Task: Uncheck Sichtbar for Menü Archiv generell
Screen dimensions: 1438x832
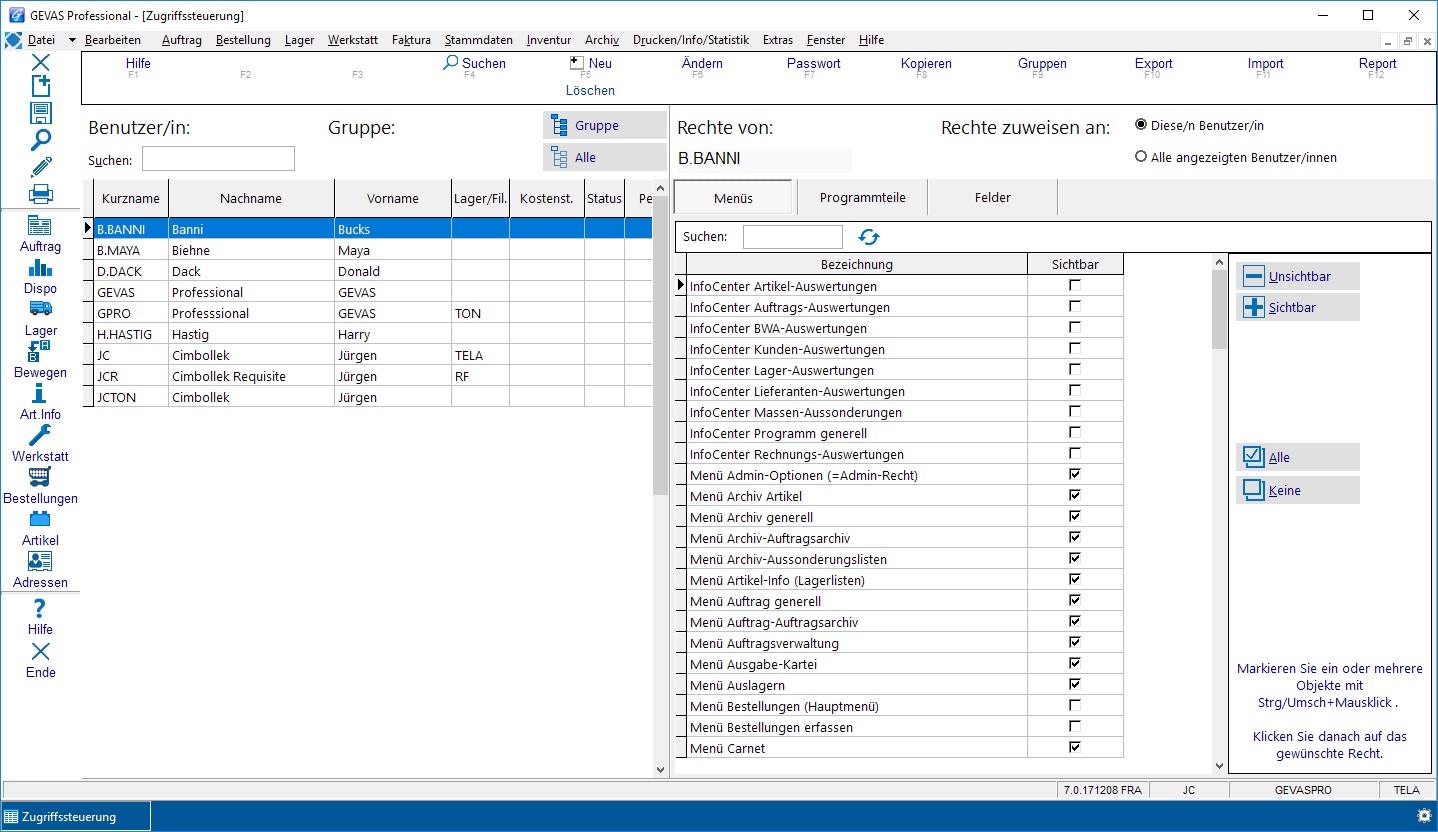Action: pyautogui.click(x=1075, y=517)
